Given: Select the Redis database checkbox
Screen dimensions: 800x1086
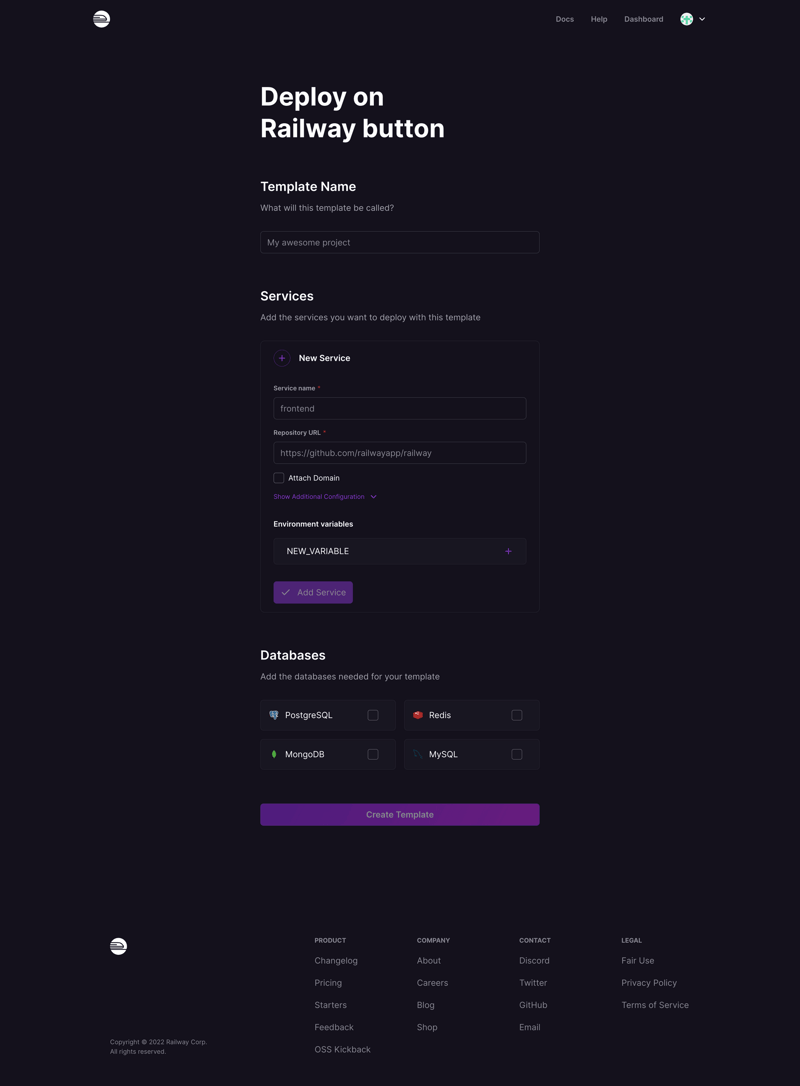Looking at the screenshot, I should [x=517, y=715].
